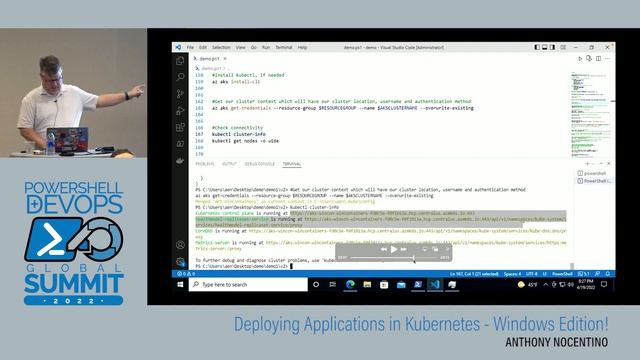The width and height of the screenshot is (640, 360).
Task: Click Ln 167, Col 1 in status bar
Action: [474, 274]
